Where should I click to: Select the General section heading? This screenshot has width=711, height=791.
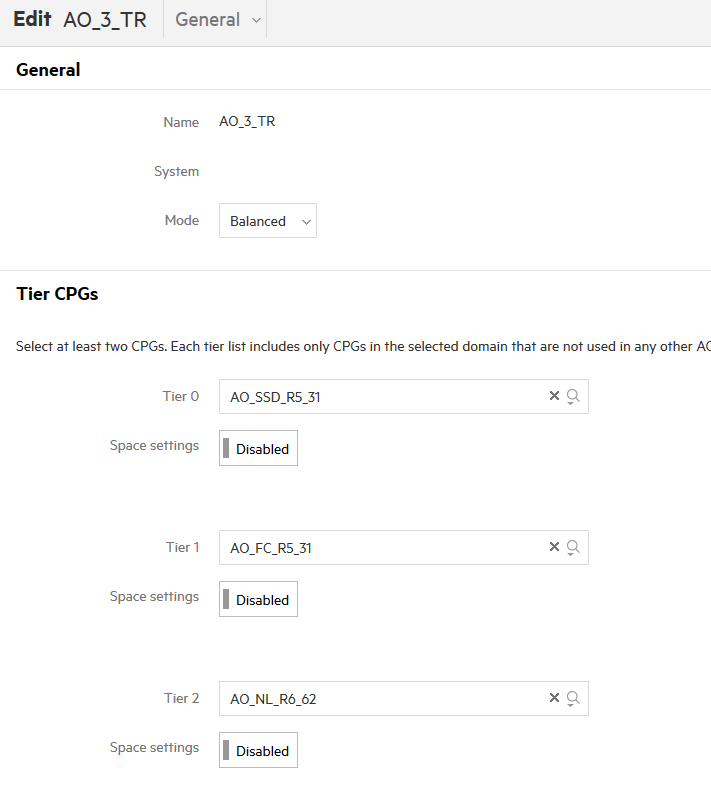coord(48,70)
